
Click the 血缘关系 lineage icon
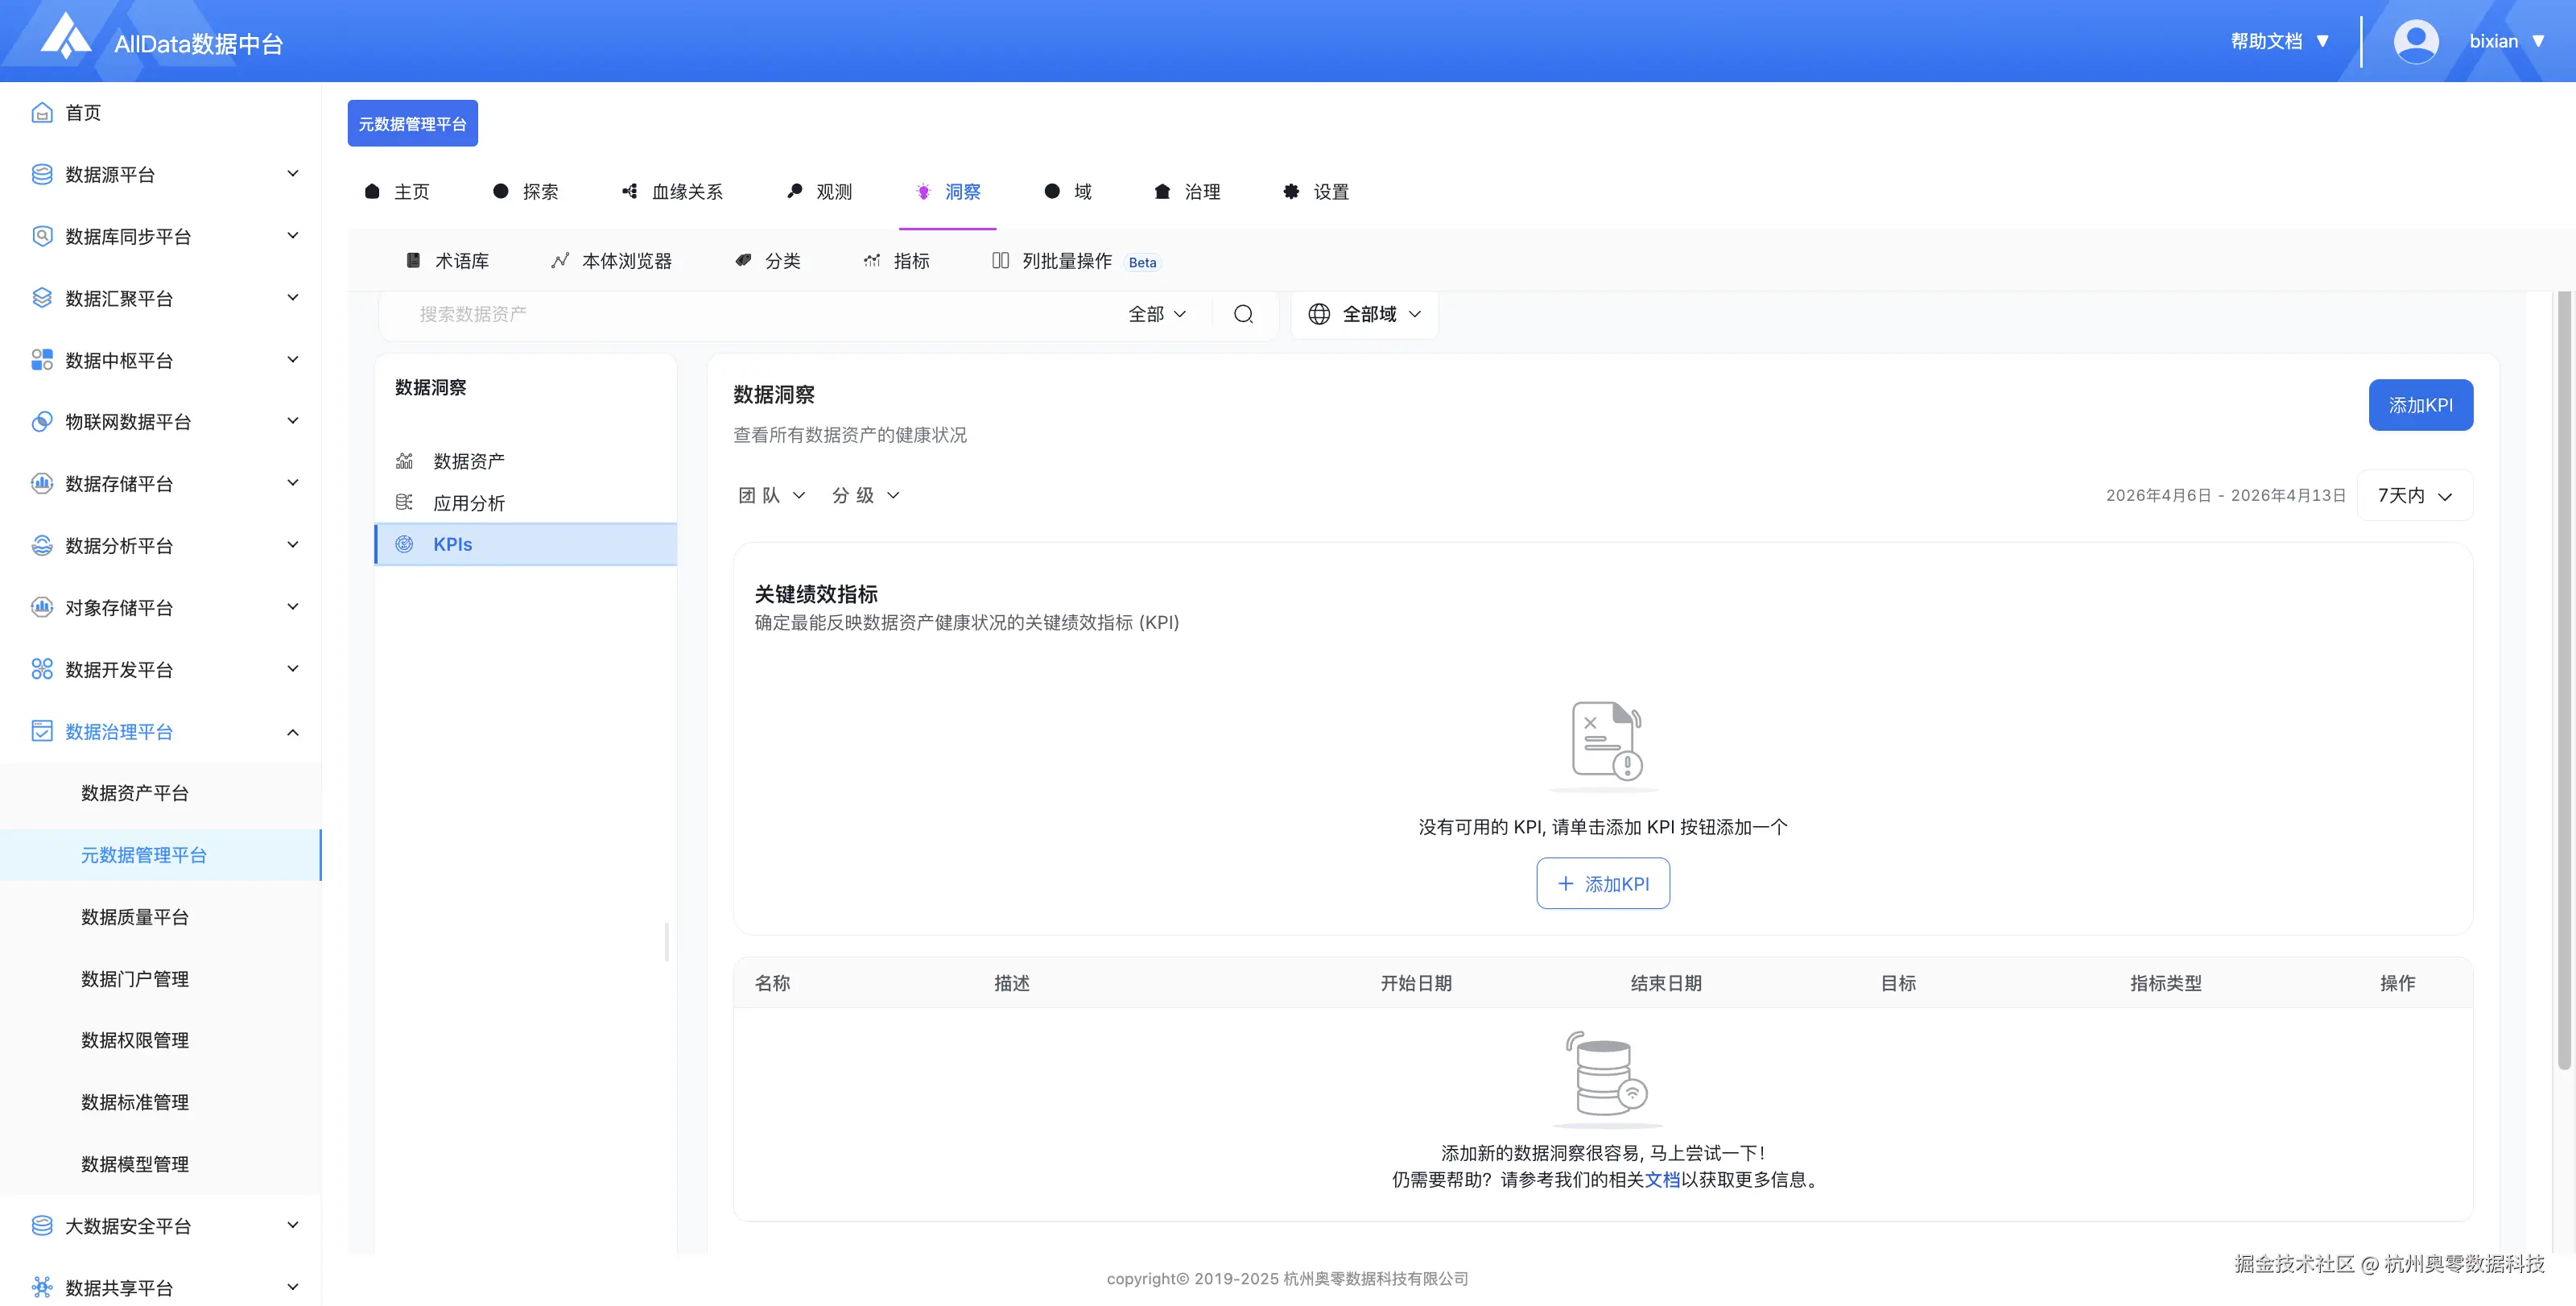[x=629, y=192]
